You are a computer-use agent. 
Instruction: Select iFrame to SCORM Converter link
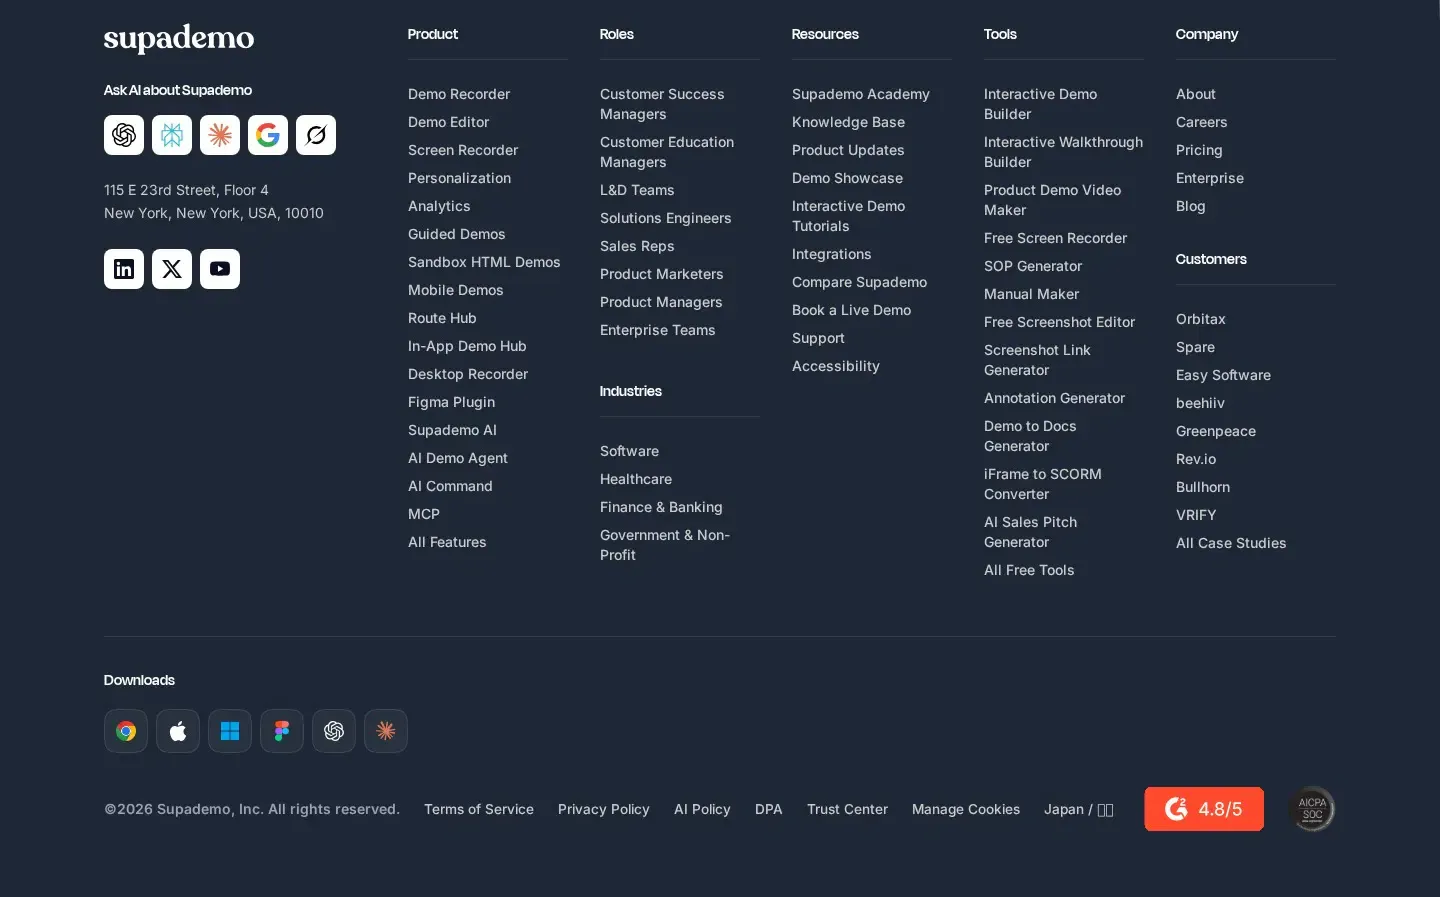[x=1043, y=484]
